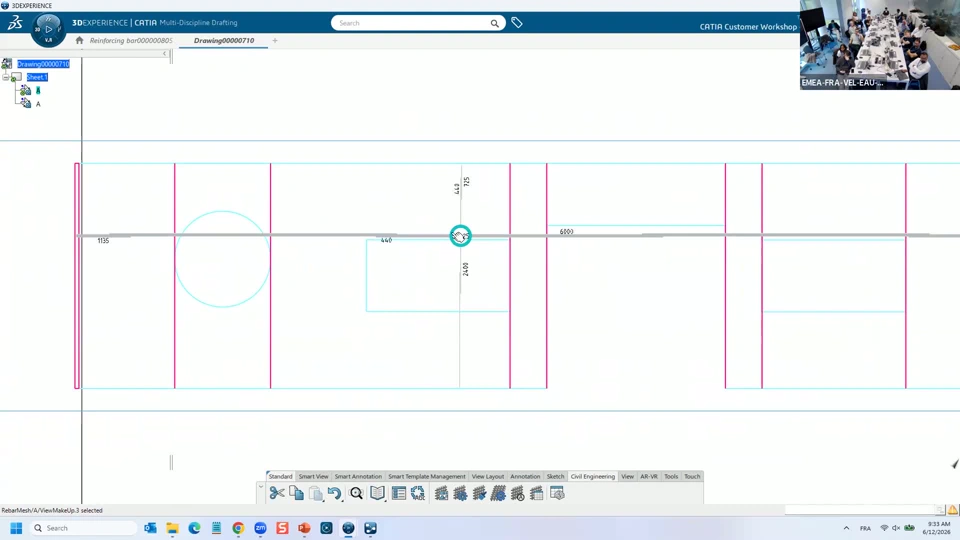Open File Explorer from the taskbar
960x540 pixels.
point(172,528)
